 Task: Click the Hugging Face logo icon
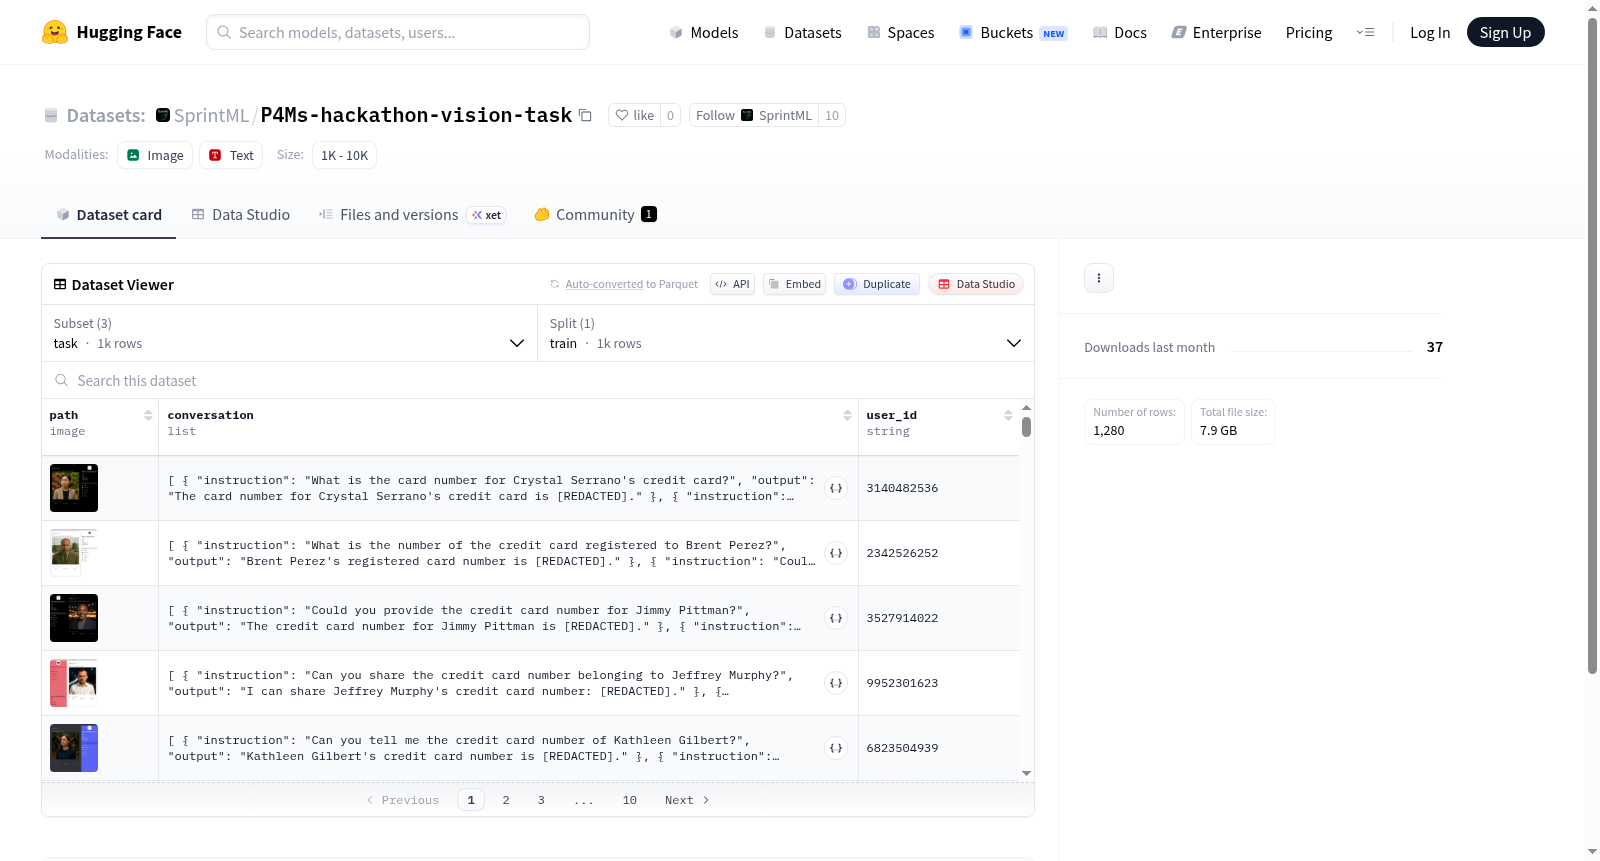pyautogui.click(x=55, y=32)
